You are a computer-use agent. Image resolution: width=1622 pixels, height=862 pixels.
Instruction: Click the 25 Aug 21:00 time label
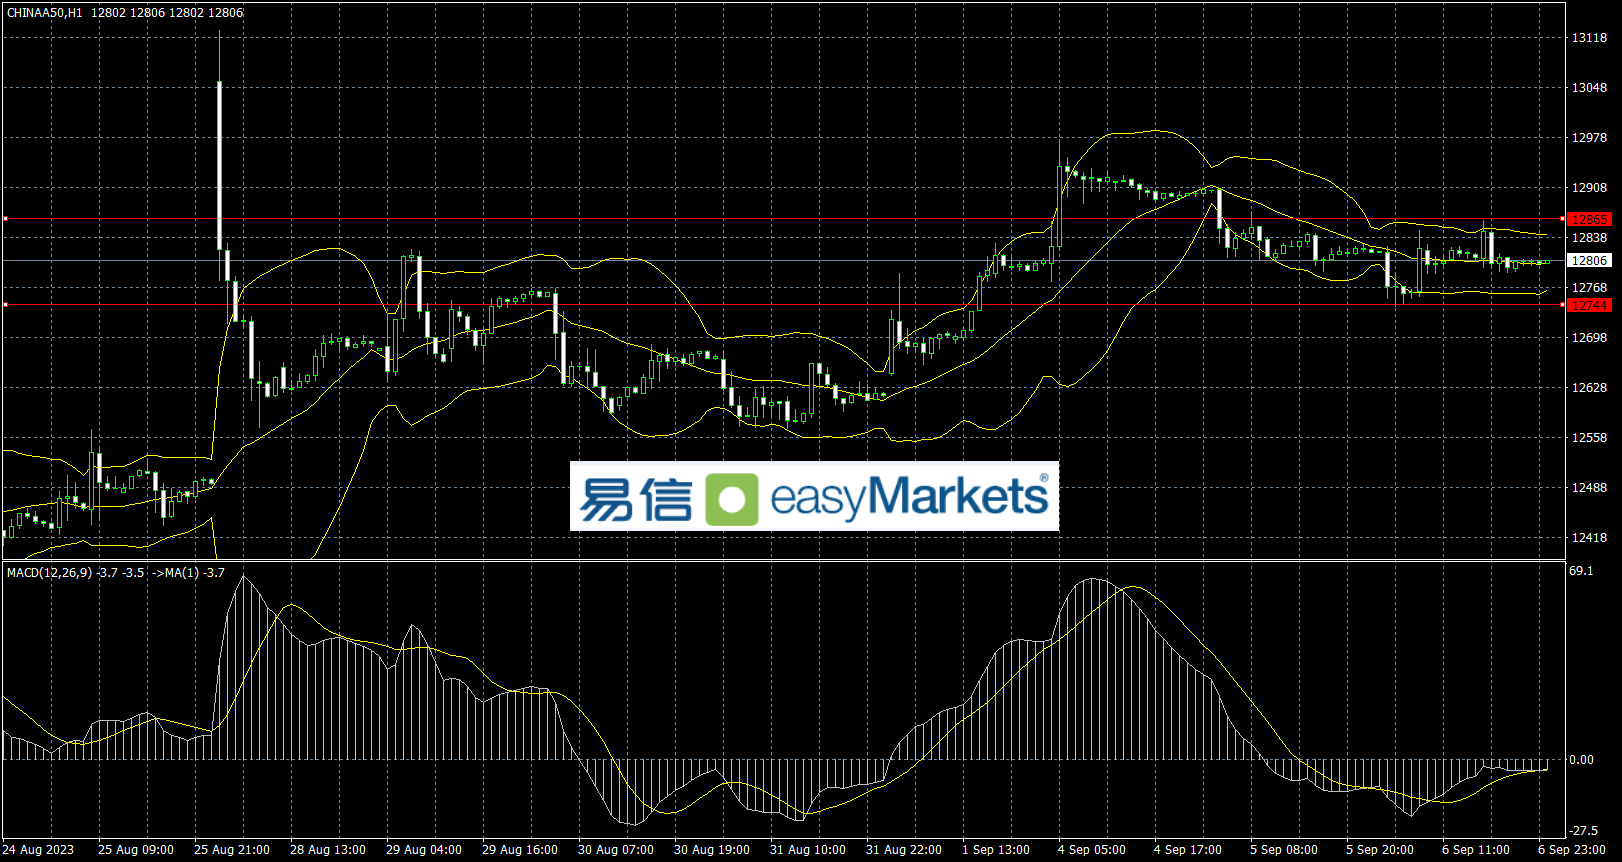tap(232, 850)
